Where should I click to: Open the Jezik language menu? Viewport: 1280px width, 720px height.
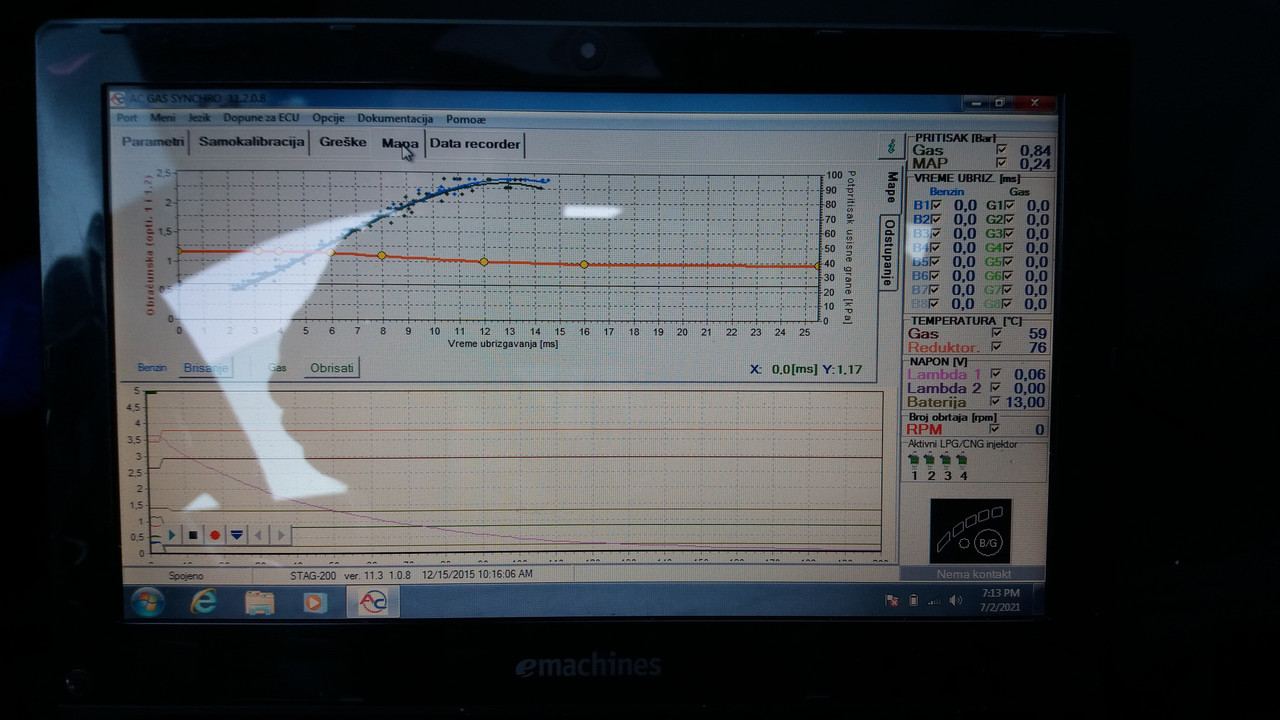coord(200,118)
